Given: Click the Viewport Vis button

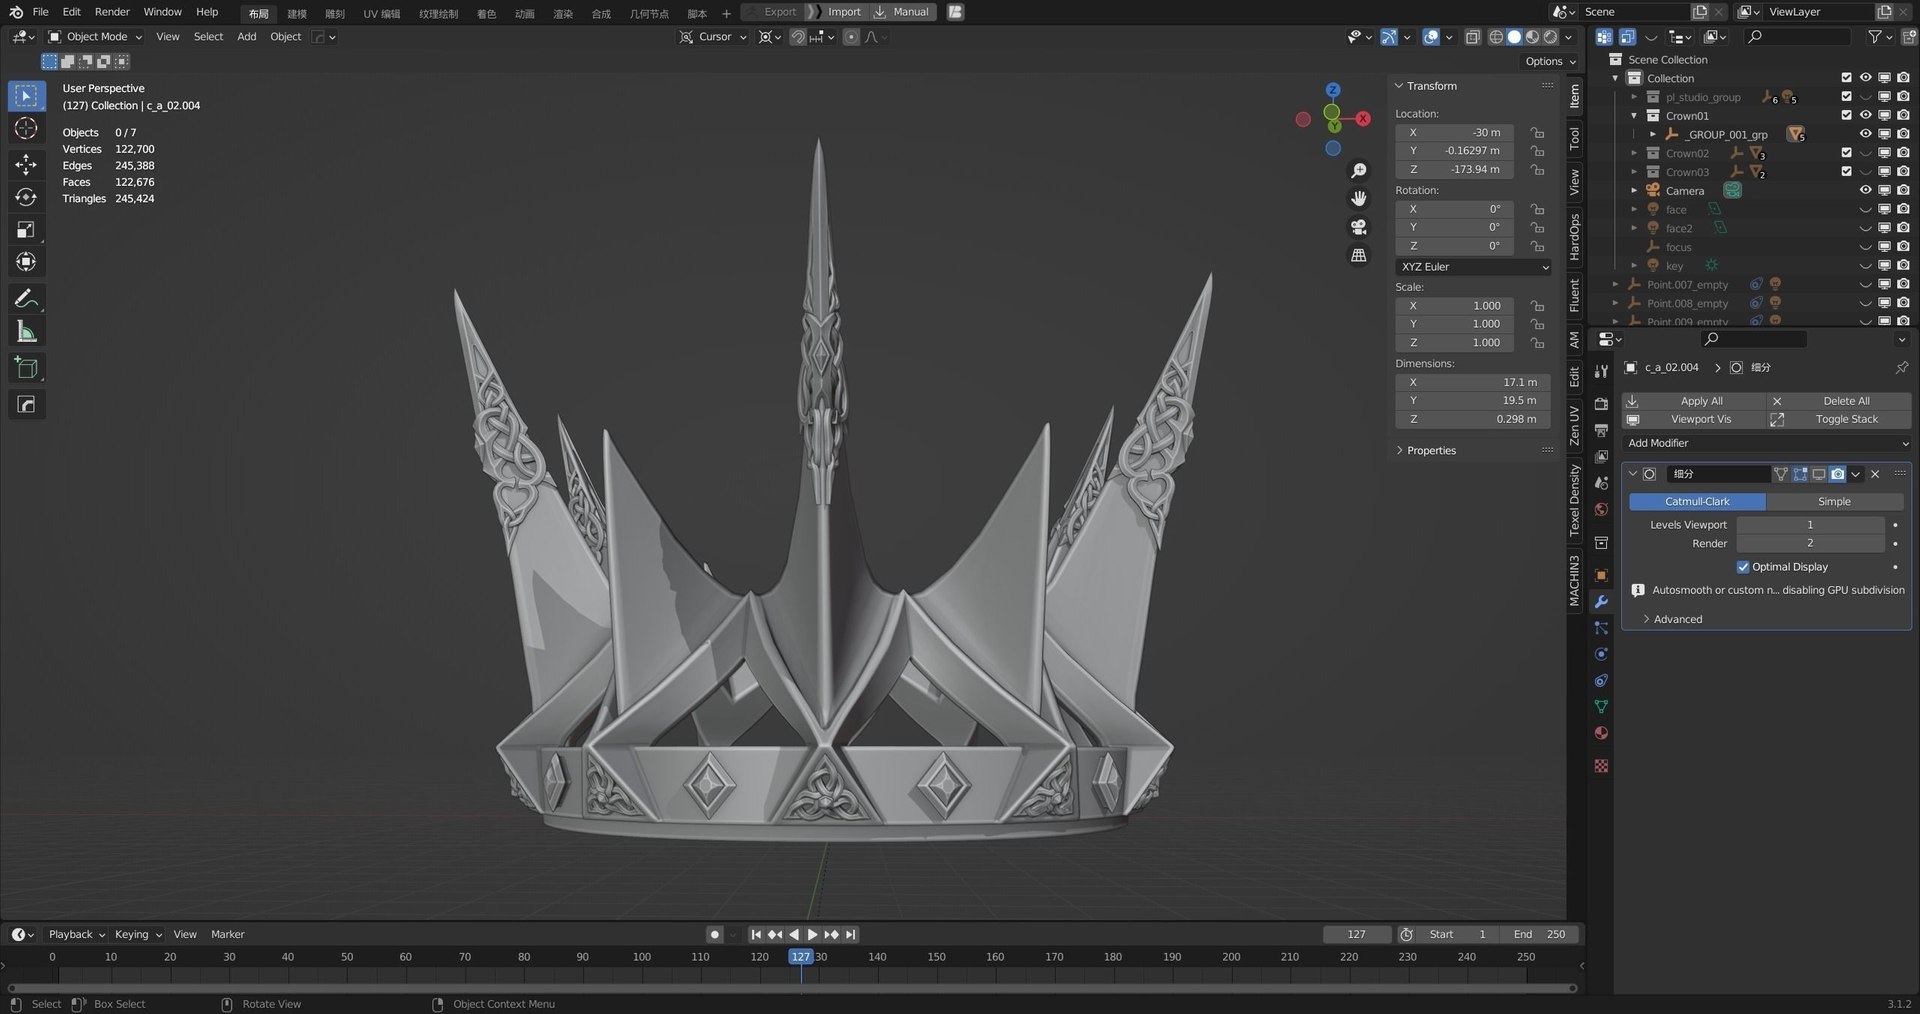Looking at the screenshot, I should click(x=1692, y=420).
